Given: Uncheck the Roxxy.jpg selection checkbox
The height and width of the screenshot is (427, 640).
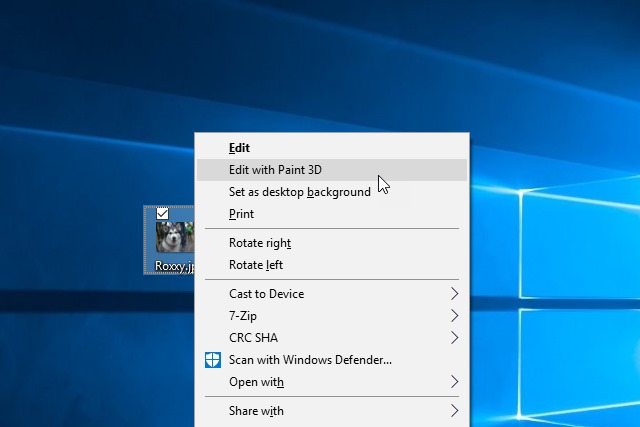Looking at the screenshot, I should pyautogui.click(x=162, y=214).
